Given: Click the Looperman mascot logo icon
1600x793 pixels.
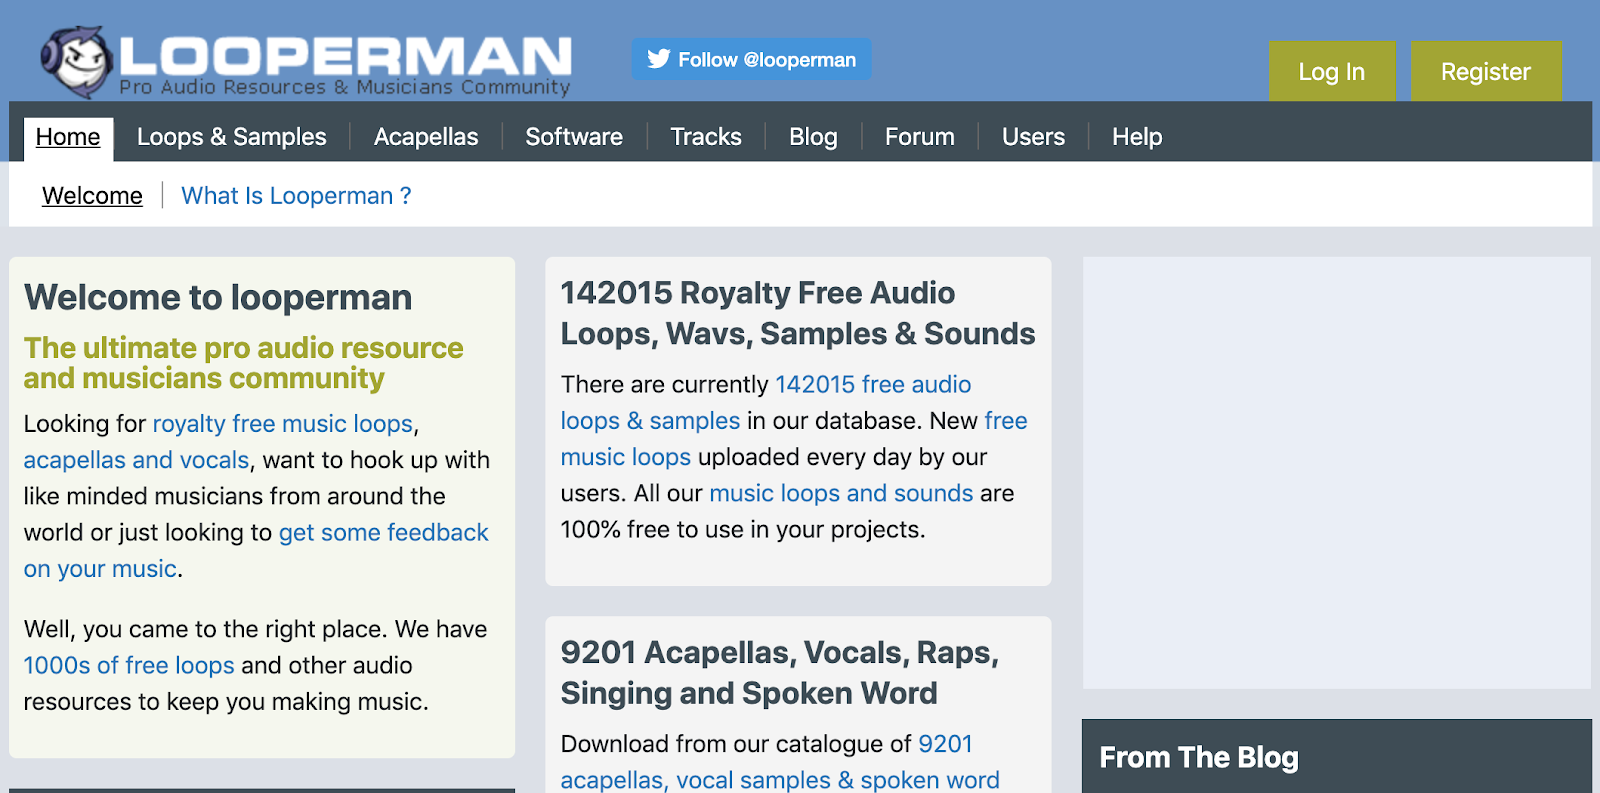Looking at the screenshot, I should [x=76, y=60].
